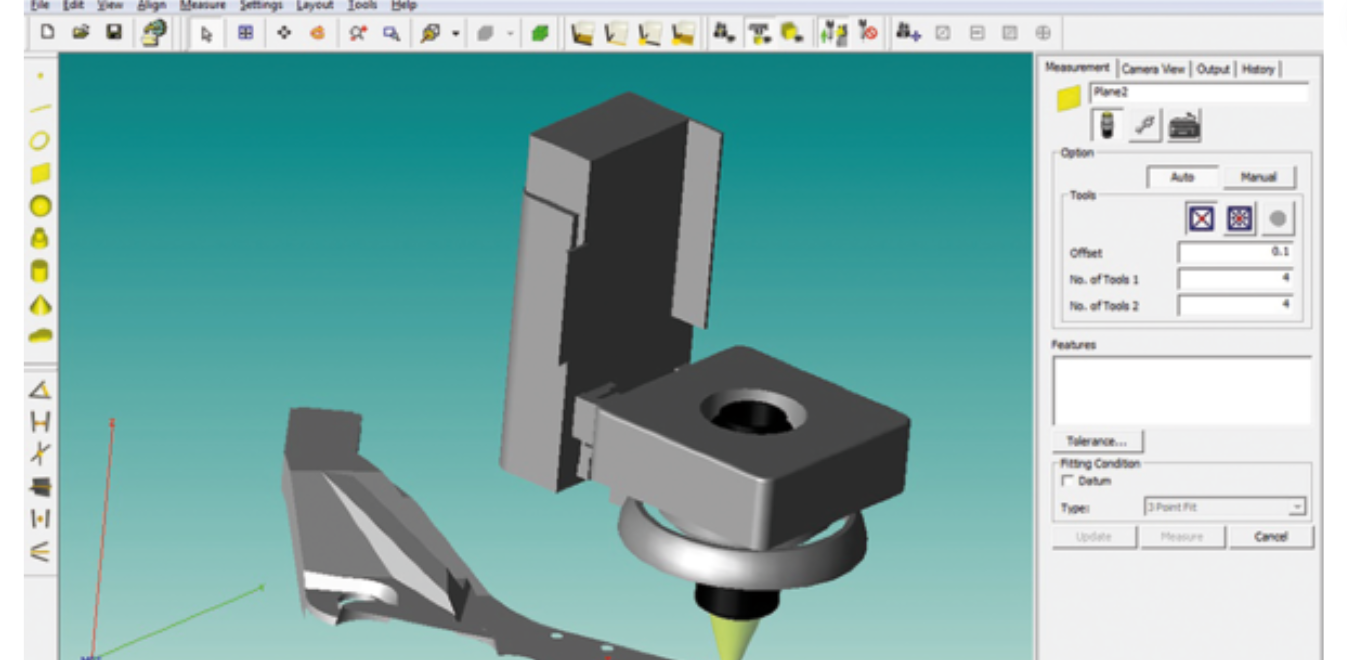Click the angle measurement tool
Screen dimensions: 1347x660
tap(40, 389)
